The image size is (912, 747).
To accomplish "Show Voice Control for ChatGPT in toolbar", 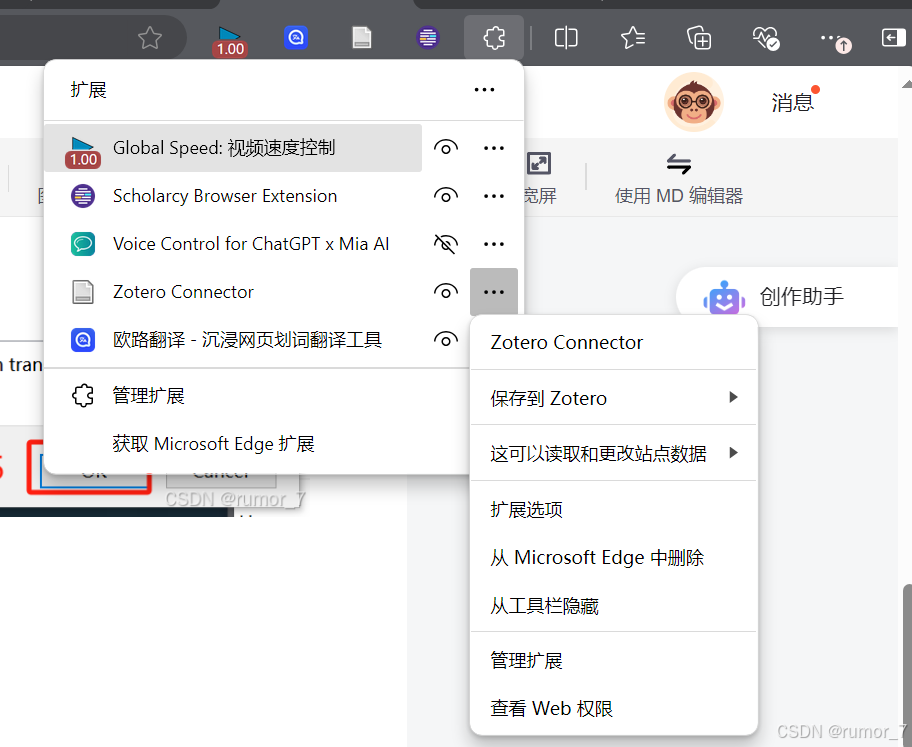I will (x=446, y=244).
